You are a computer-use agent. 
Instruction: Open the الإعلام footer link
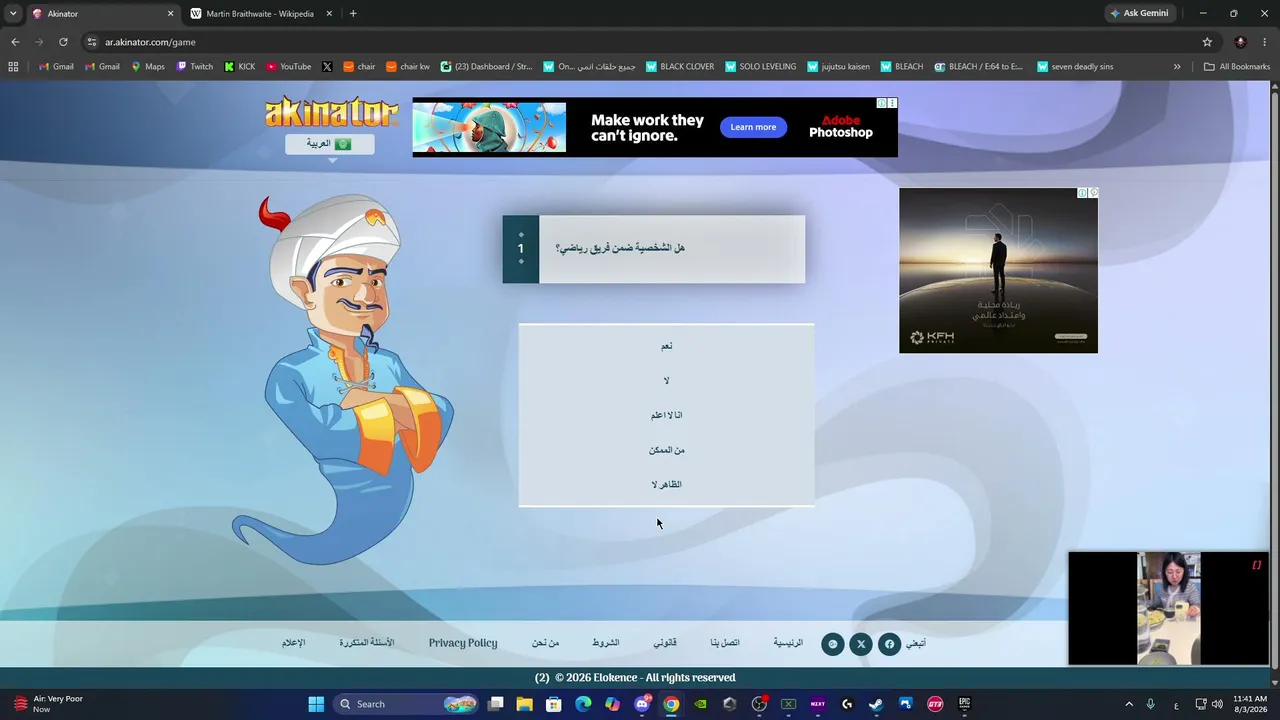[x=293, y=643]
